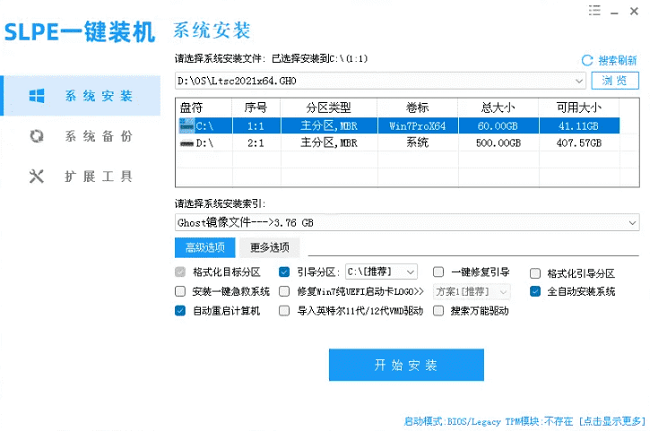
Task: Click the refresh icon next to 搜索刷新
Action: [x=587, y=61]
